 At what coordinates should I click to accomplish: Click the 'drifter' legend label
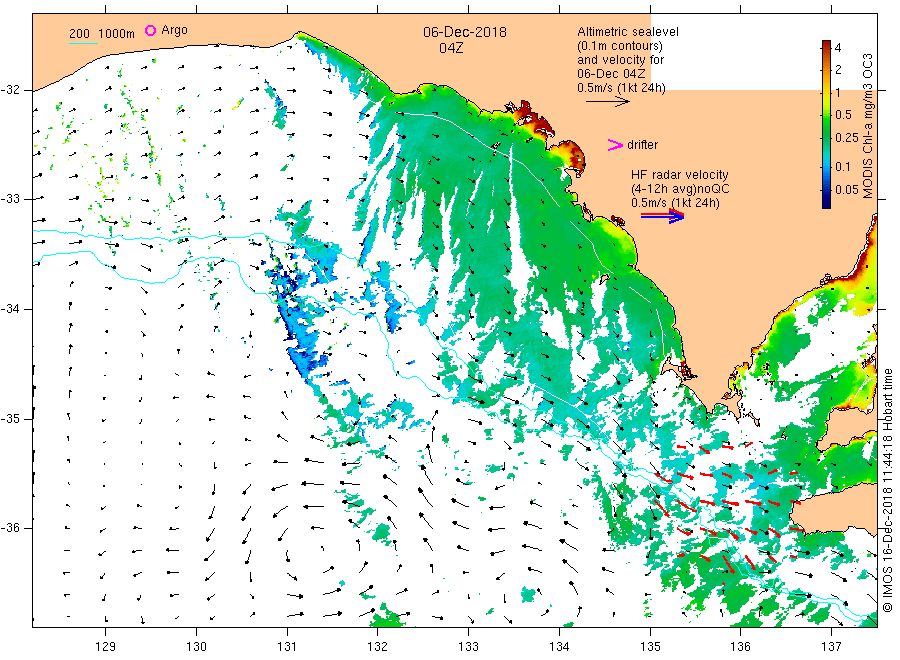click(642, 145)
